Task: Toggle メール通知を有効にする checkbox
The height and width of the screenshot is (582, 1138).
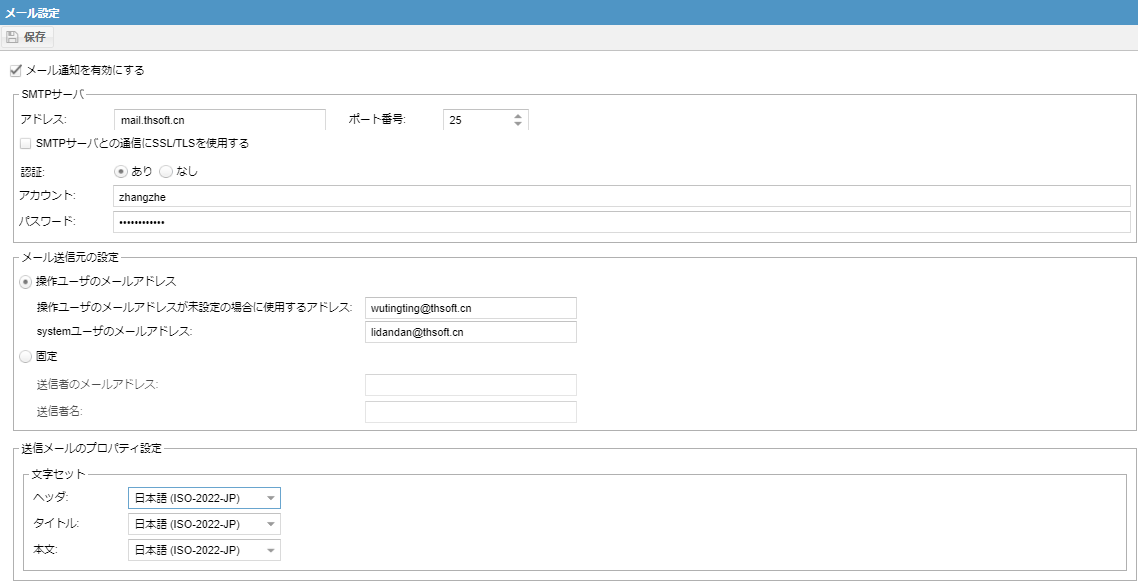Action: click(16, 70)
